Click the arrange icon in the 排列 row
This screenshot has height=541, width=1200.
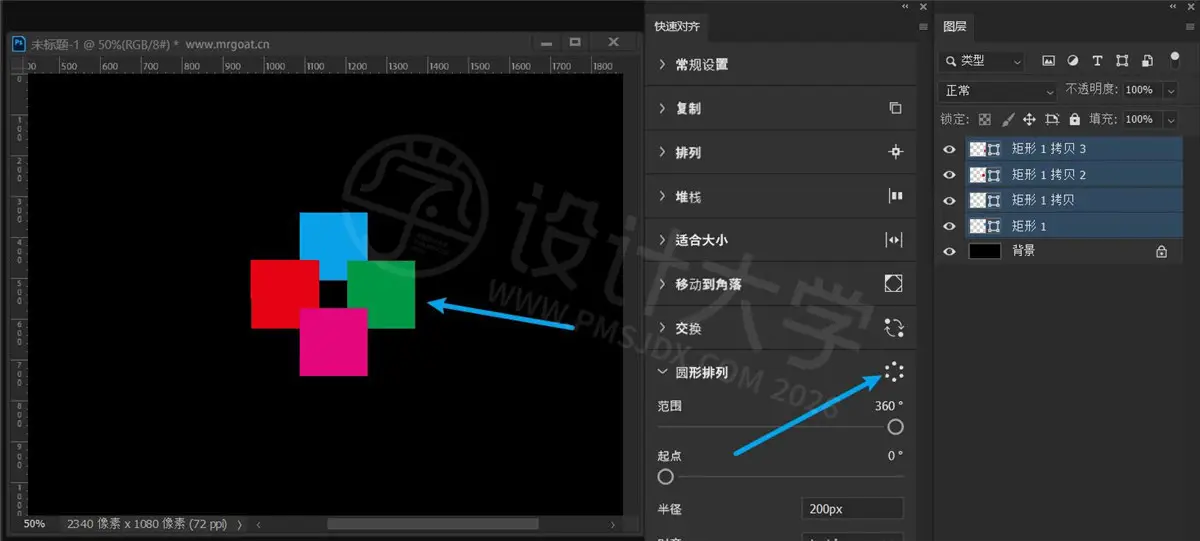pyautogui.click(x=895, y=152)
